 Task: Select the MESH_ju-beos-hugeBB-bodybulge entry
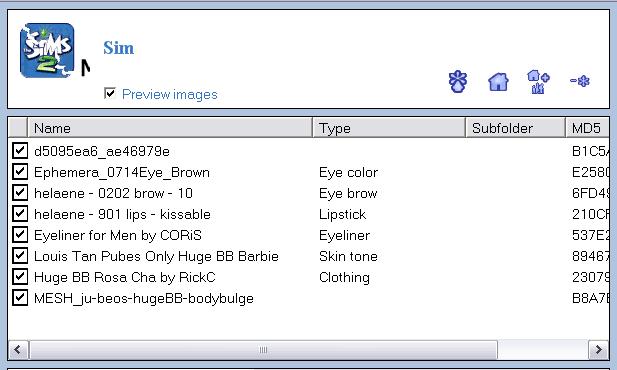(144, 298)
